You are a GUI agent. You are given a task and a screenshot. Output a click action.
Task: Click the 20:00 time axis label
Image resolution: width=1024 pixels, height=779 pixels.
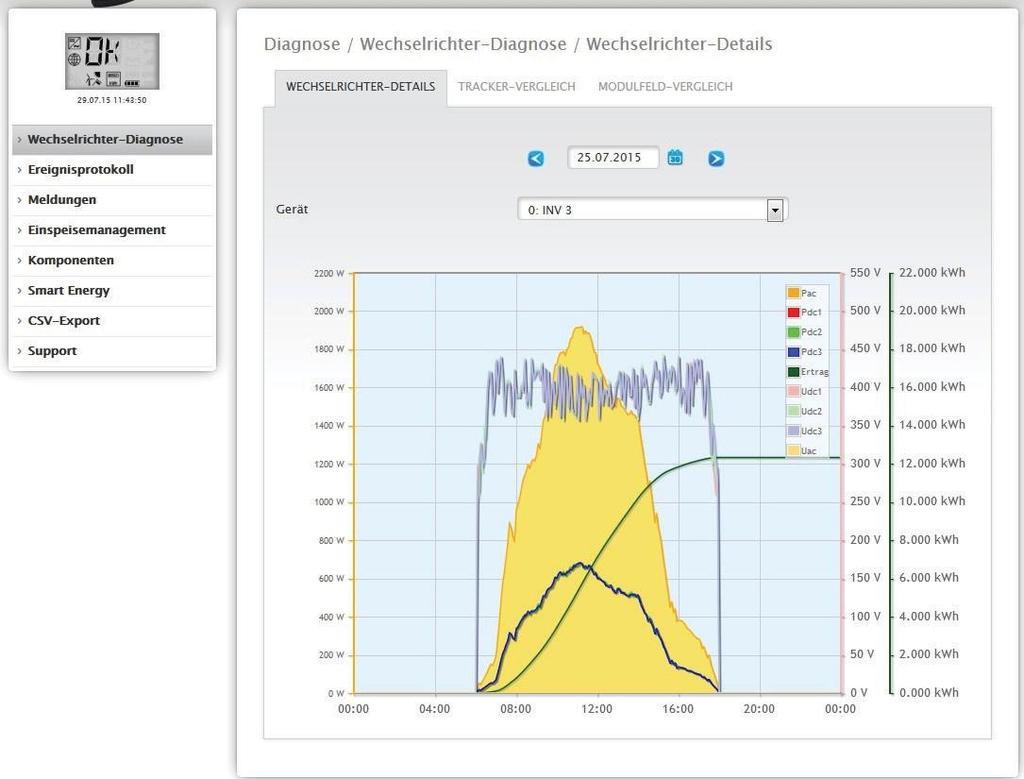coord(759,709)
